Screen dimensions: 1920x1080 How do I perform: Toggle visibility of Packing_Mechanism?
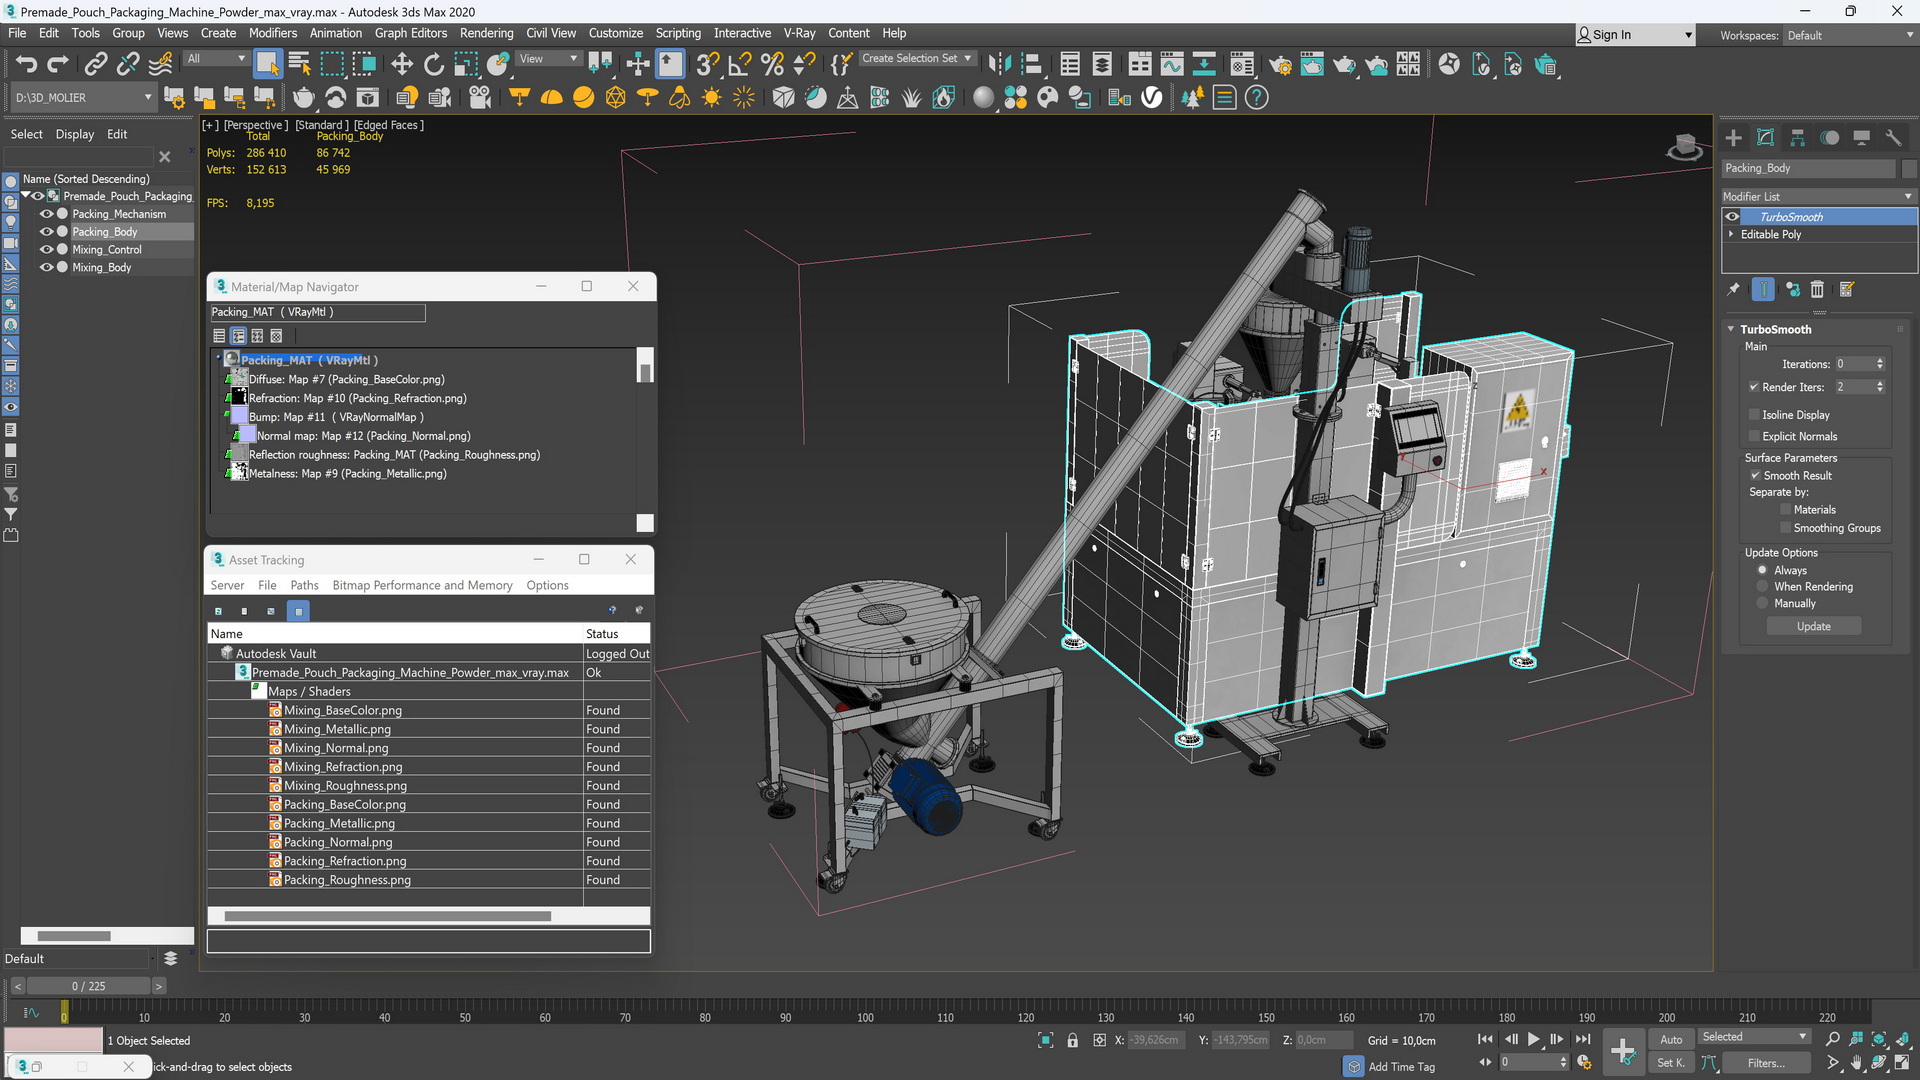tap(46, 214)
